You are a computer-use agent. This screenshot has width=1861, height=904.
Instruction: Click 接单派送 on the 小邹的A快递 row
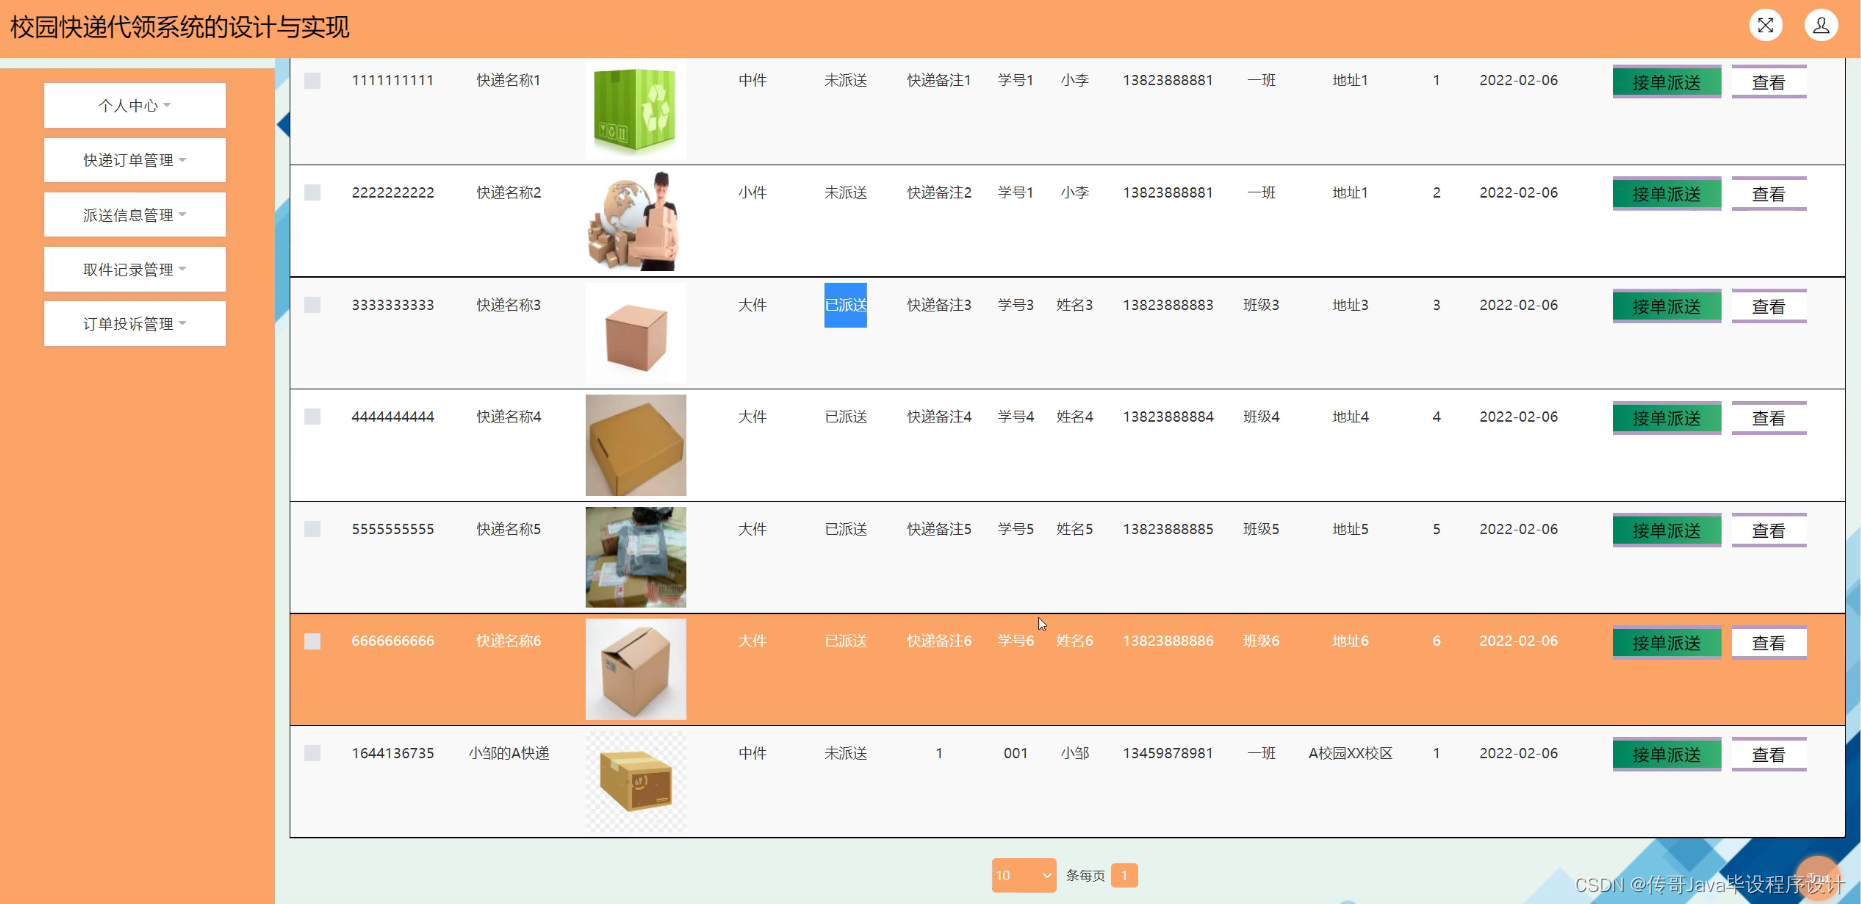pyautogui.click(x=1665, y=755)
